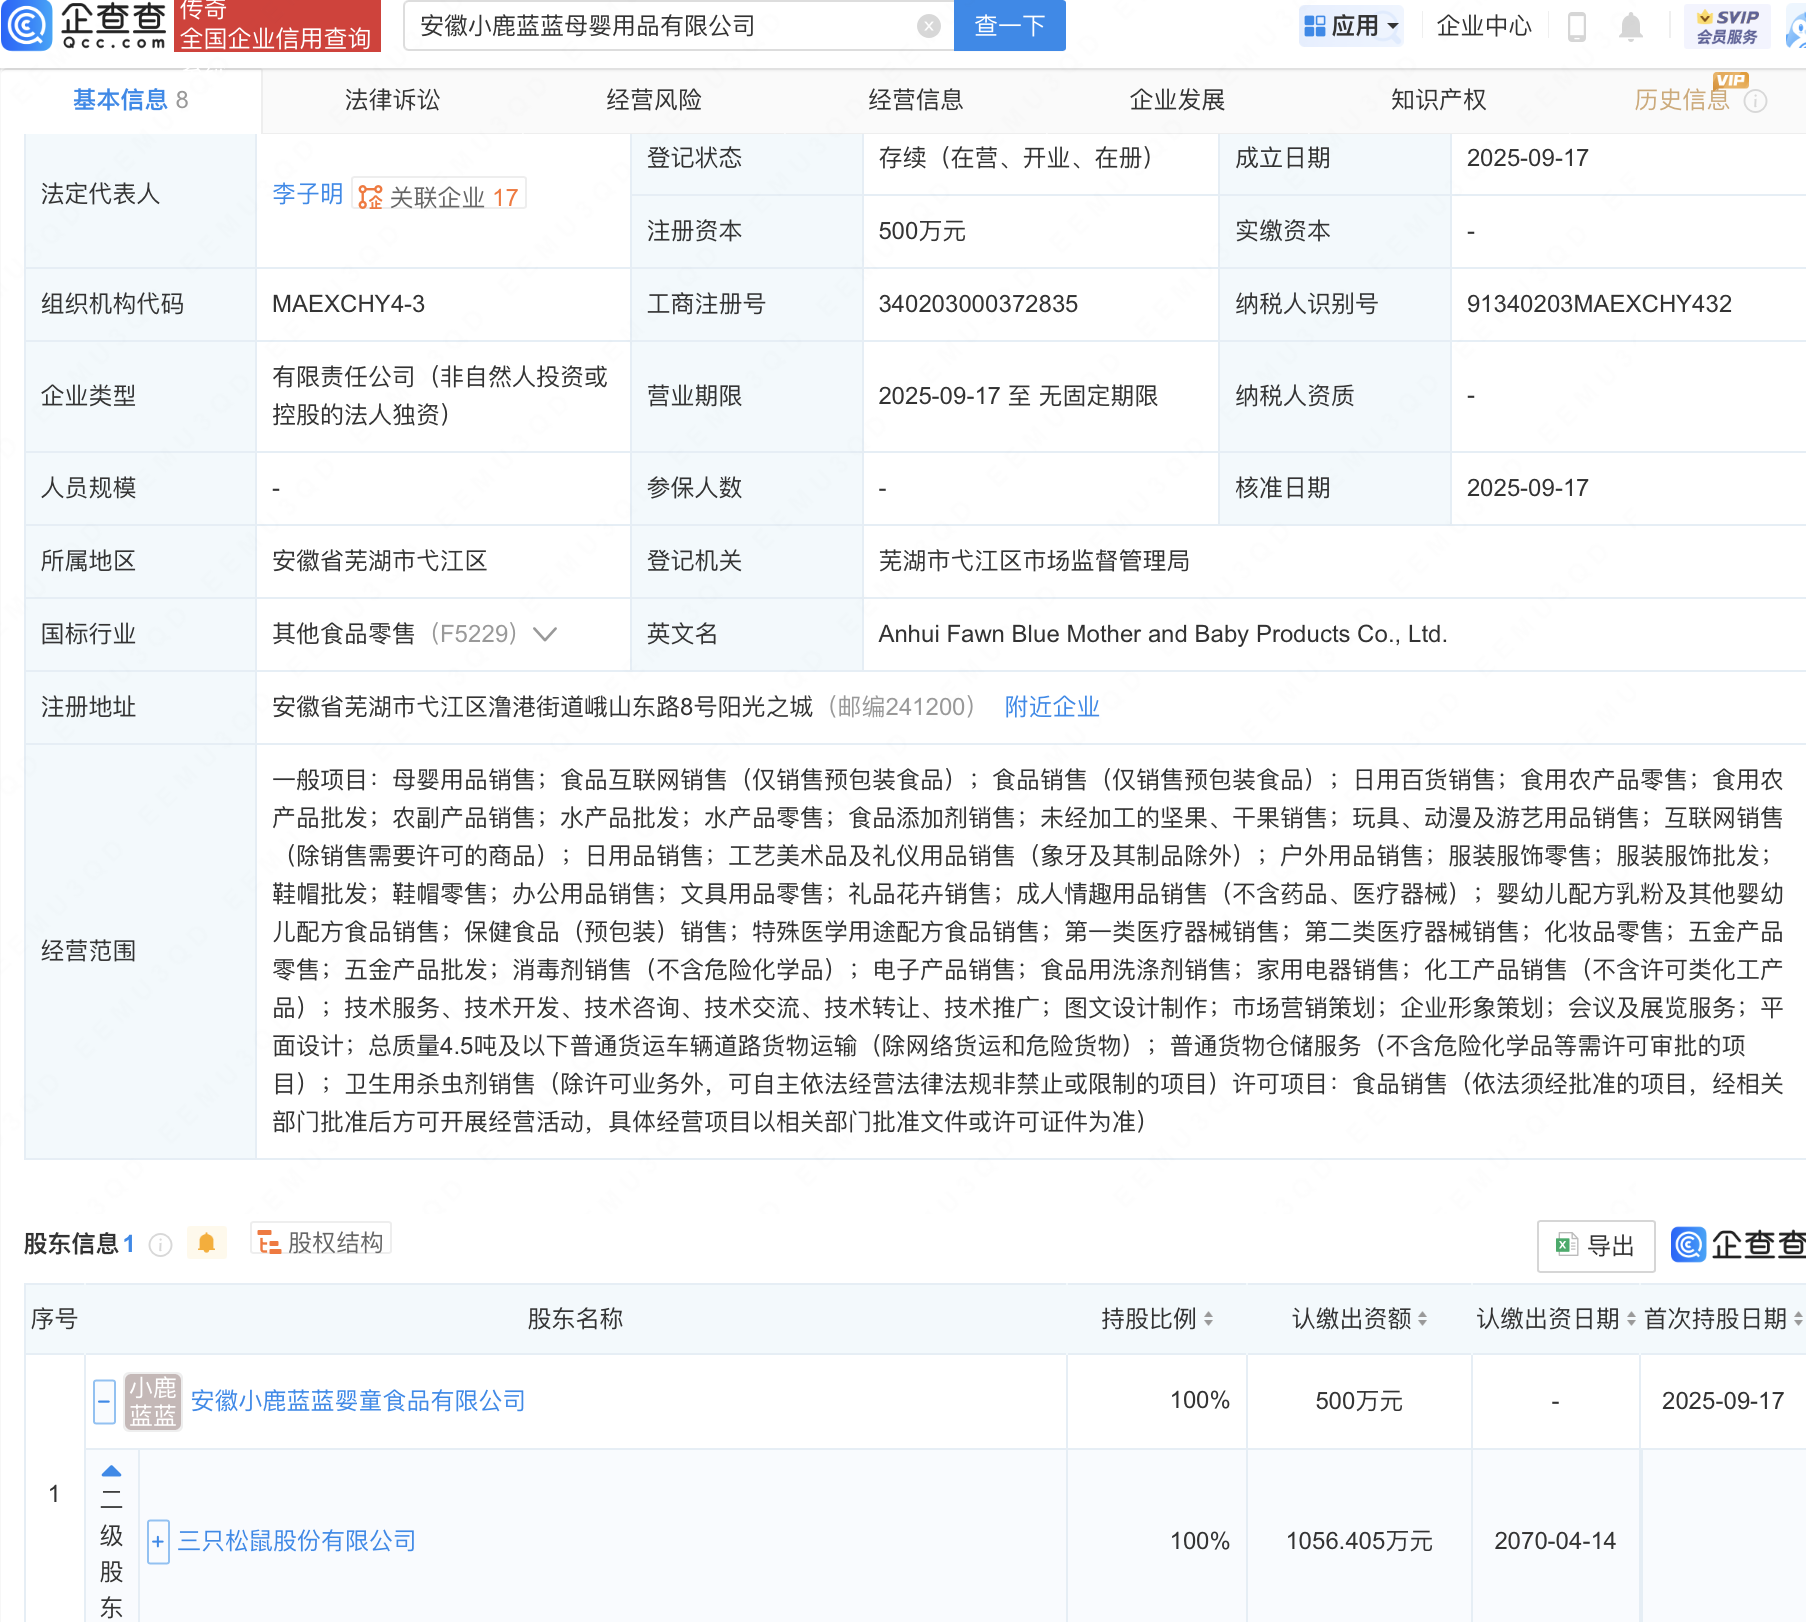Switch to 经营信息 tab
Viewport: 1806px width, 1622px height.
(916, 100)
